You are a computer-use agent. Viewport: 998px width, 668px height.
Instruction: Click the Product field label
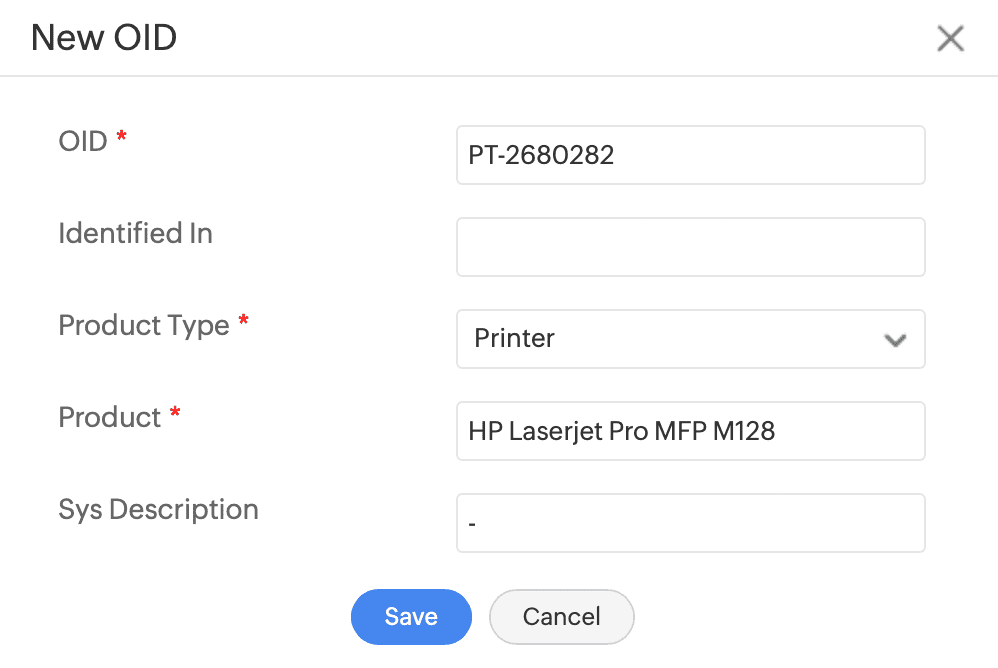click(110, 417)
